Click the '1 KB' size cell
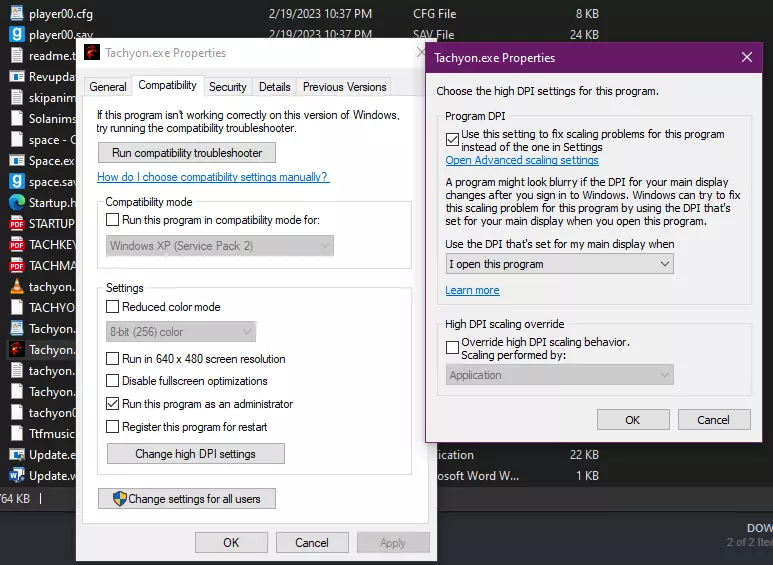This screenshot has width=773, height=565. click(587, 476)
